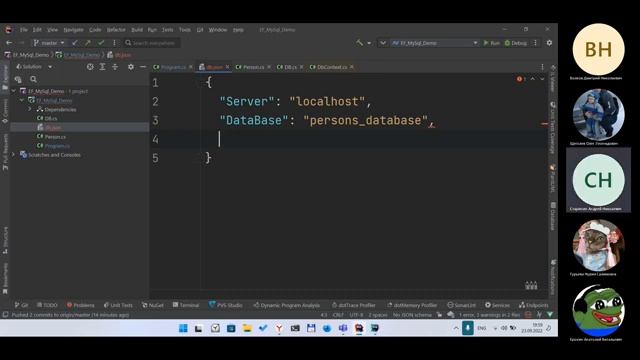Open the Refactor menu

pyautogui.click(x=116, y=30)
